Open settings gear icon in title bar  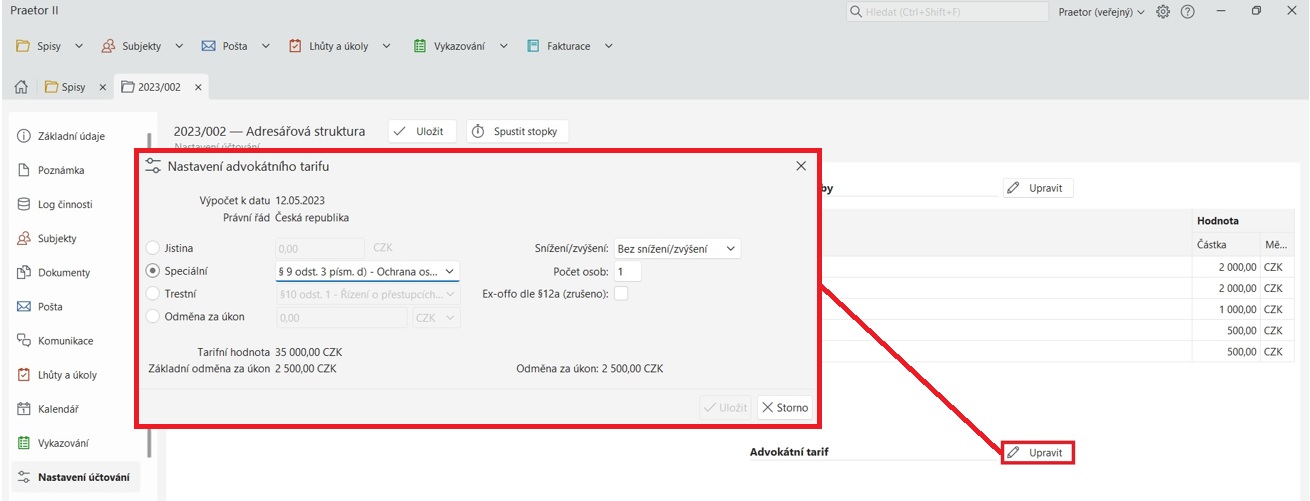tap(1163, 12)
